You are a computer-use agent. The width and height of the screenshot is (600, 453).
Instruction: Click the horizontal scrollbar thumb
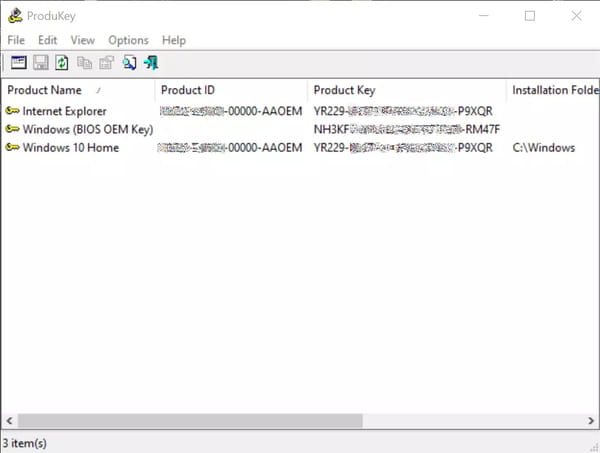[190, 421]
